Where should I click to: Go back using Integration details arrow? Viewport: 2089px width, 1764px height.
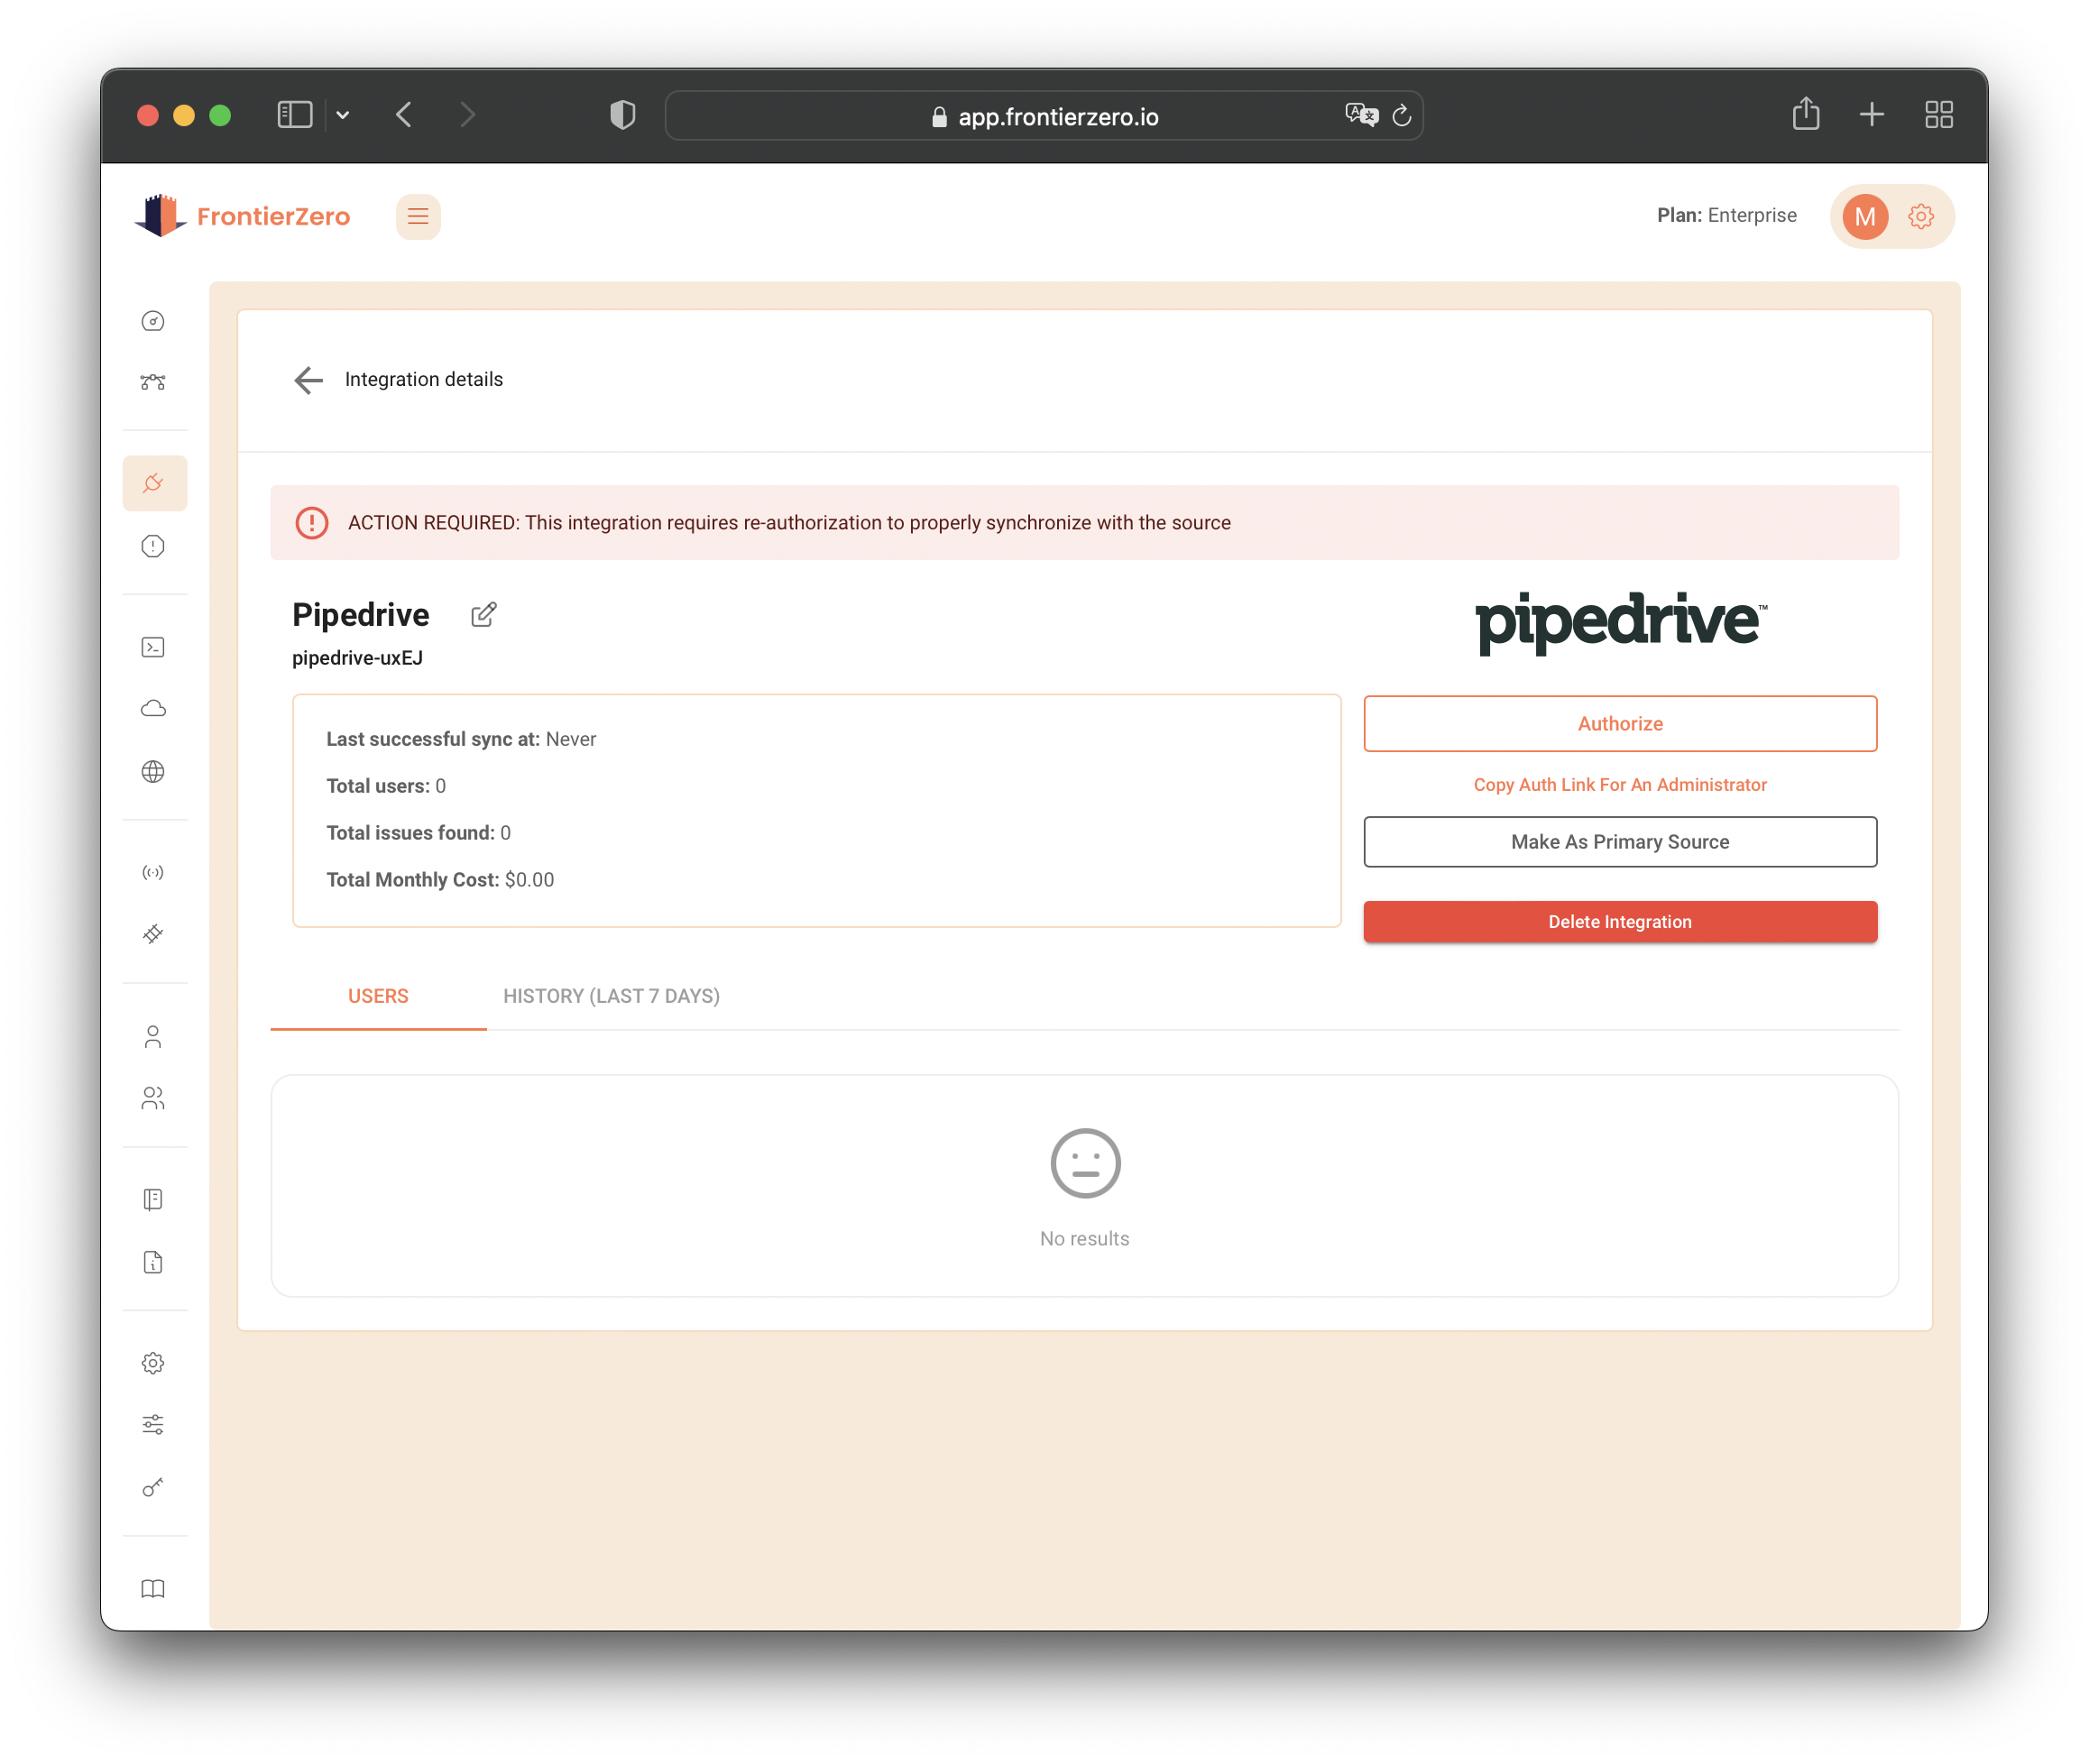308,380
